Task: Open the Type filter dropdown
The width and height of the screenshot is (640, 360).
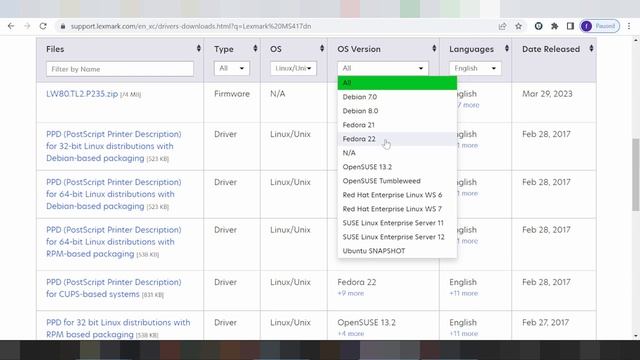Action: (x=231, y=68)
